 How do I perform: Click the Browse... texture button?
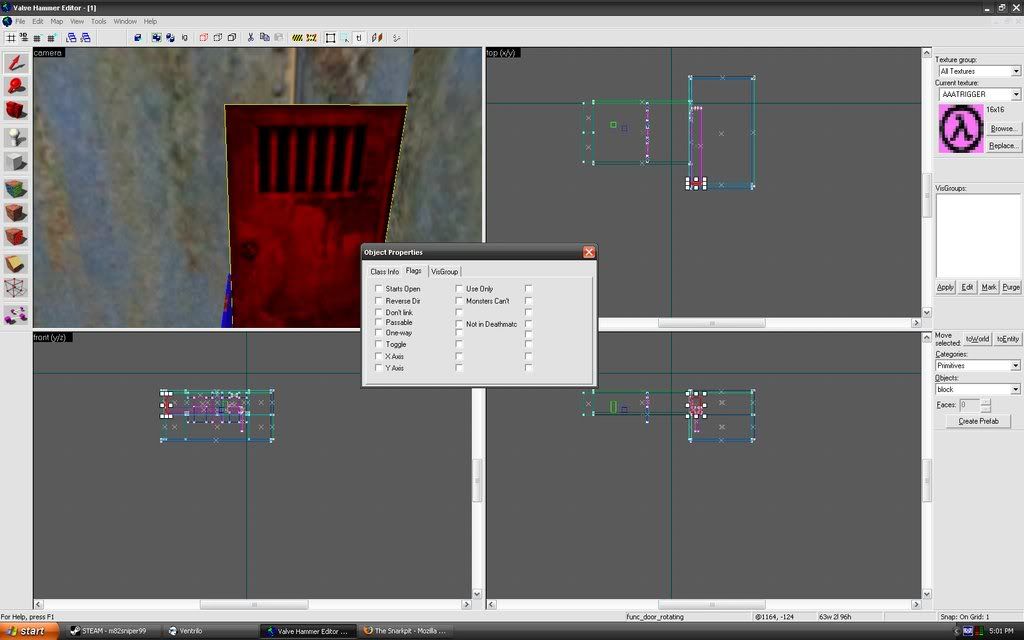pos(1003,129)
